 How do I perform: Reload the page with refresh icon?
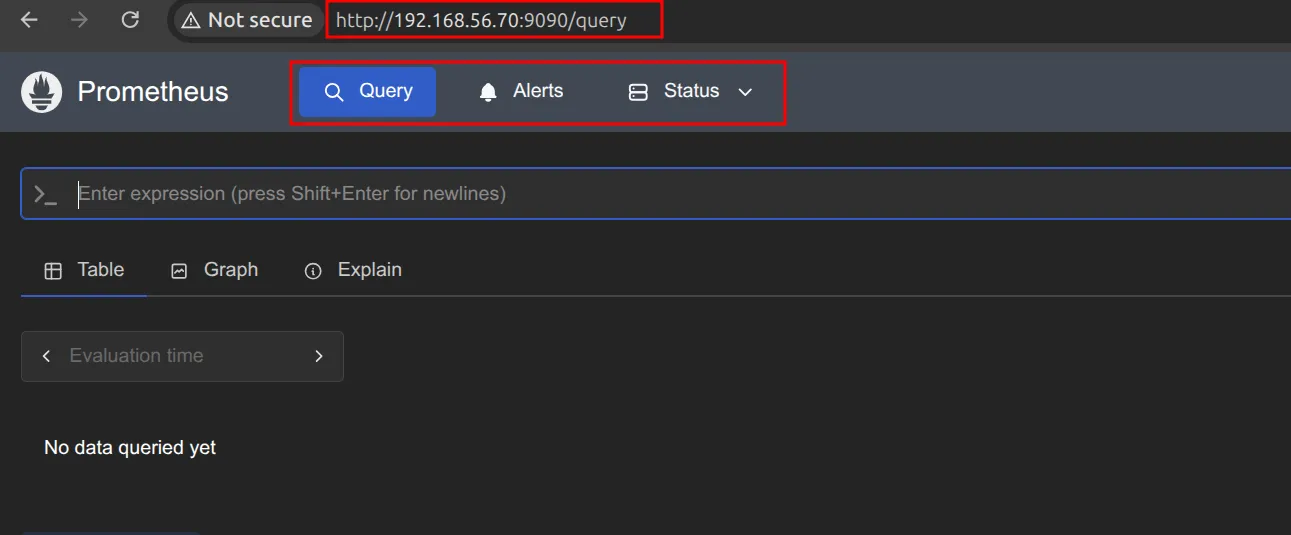(x=130, y=20)
